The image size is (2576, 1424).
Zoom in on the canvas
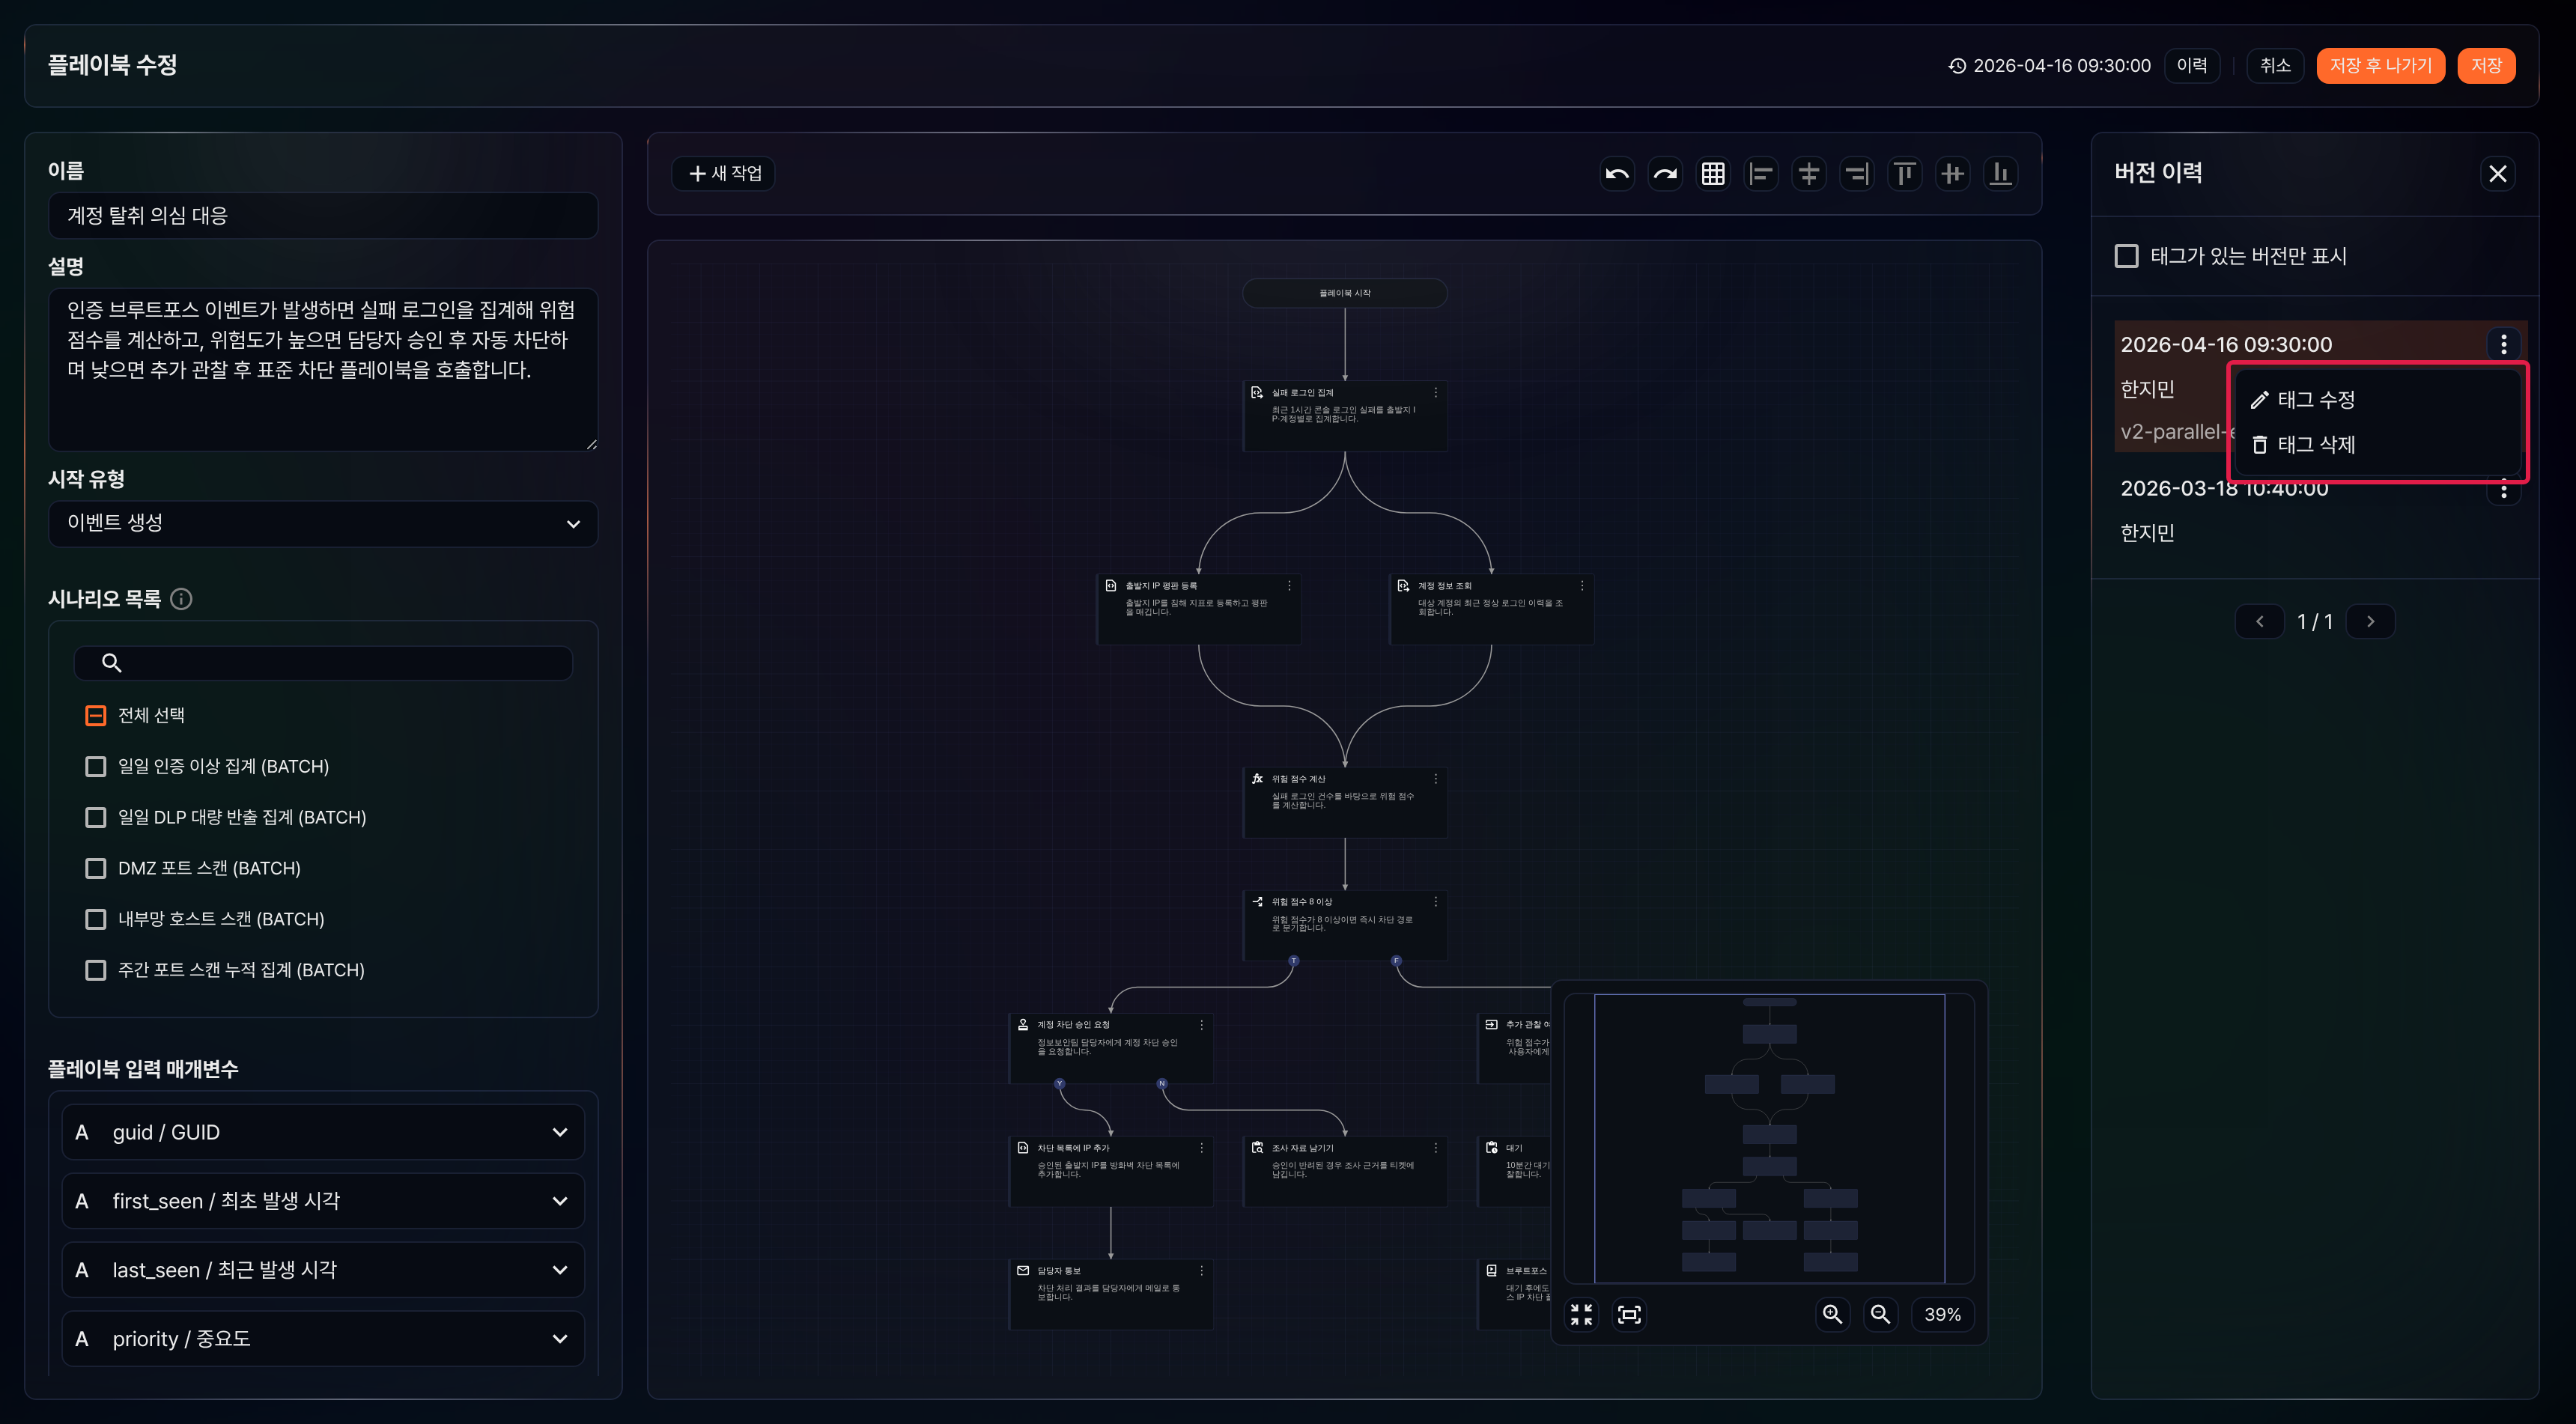[x=1832, y=1314]
